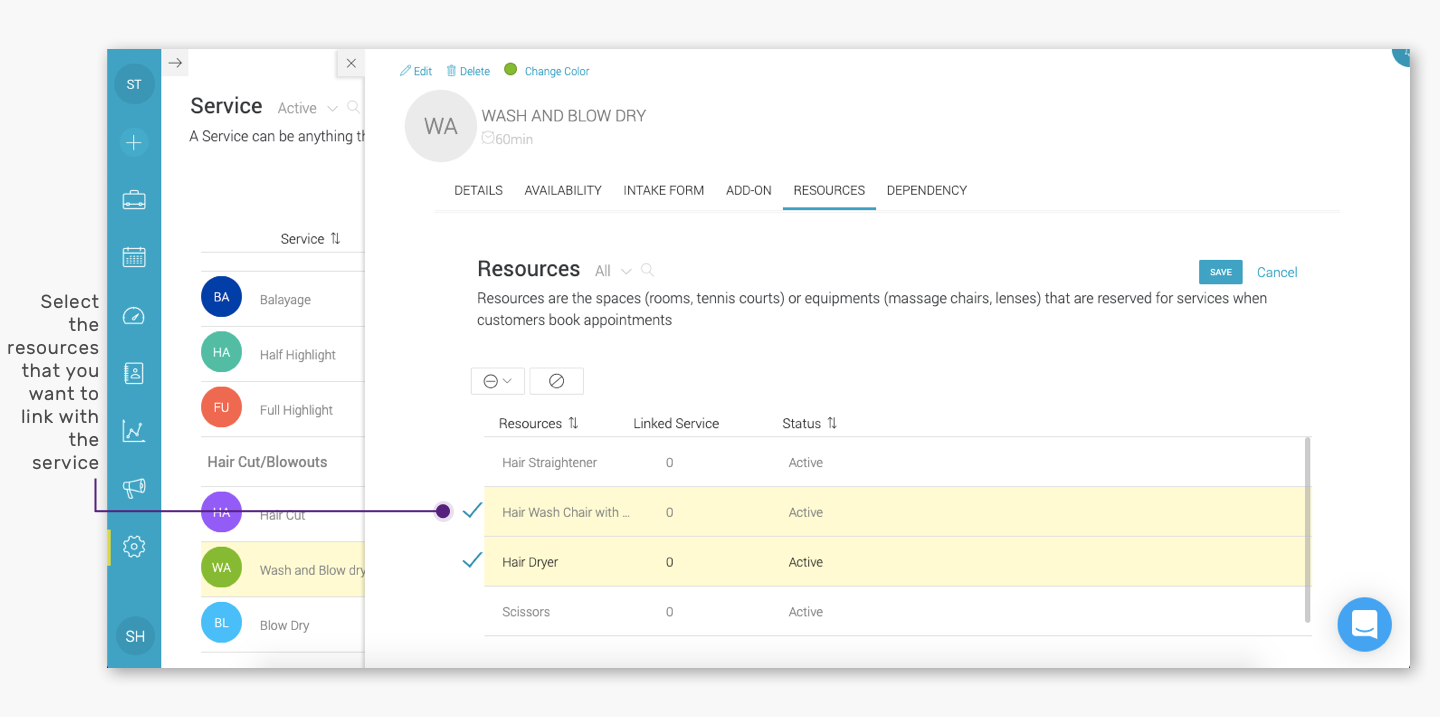Click the Resources search magnifier icon
The width and height of the screenshot is (1440, 718).
pos(647,270)
